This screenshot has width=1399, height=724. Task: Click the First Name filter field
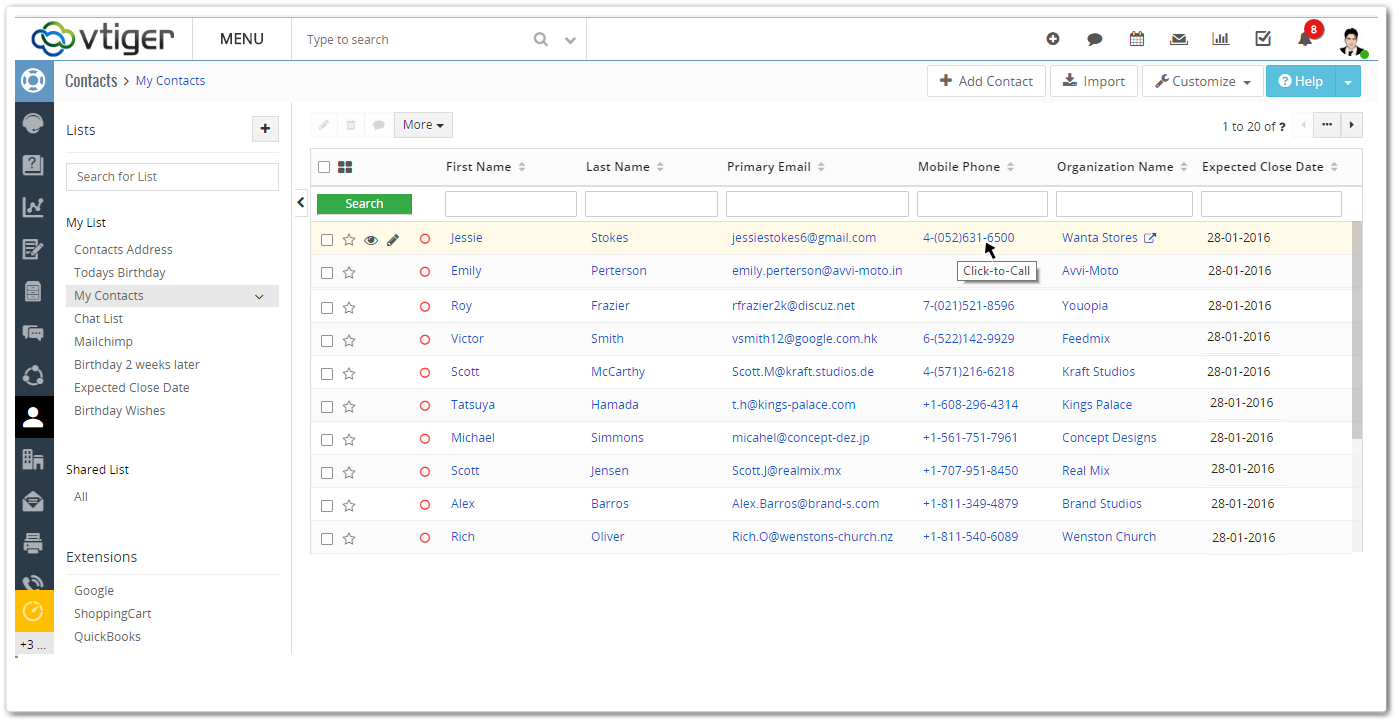[x=510, y=204]
